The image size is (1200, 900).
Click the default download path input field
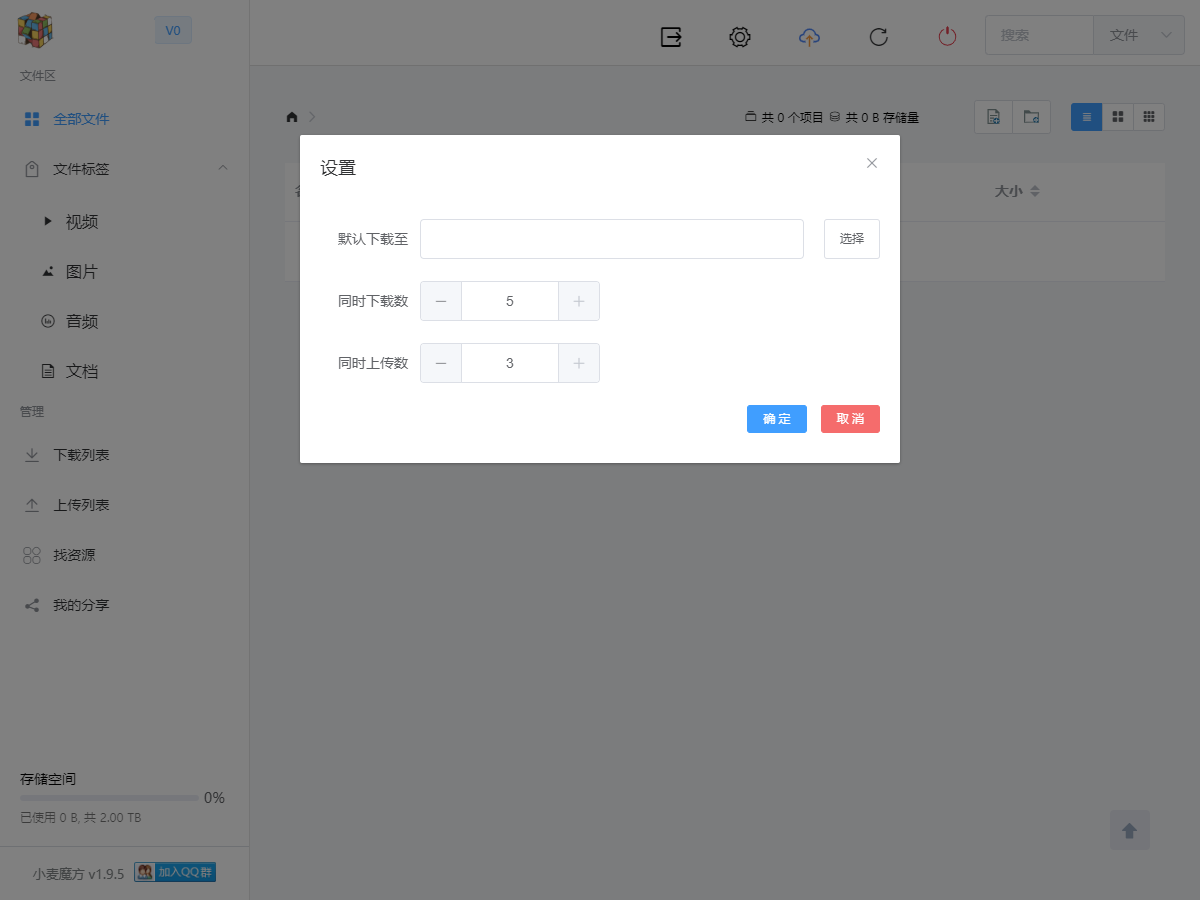coord(611,238)
